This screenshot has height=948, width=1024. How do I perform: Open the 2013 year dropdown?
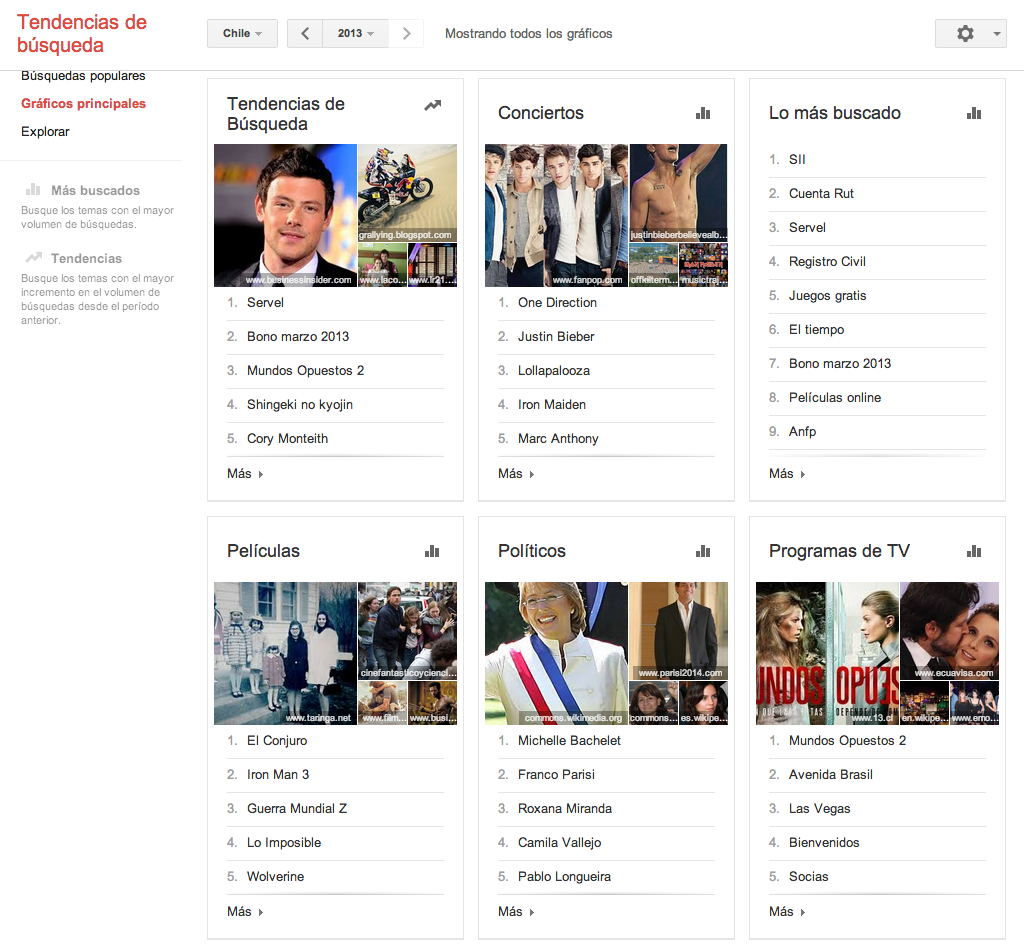tap(355, 33)
